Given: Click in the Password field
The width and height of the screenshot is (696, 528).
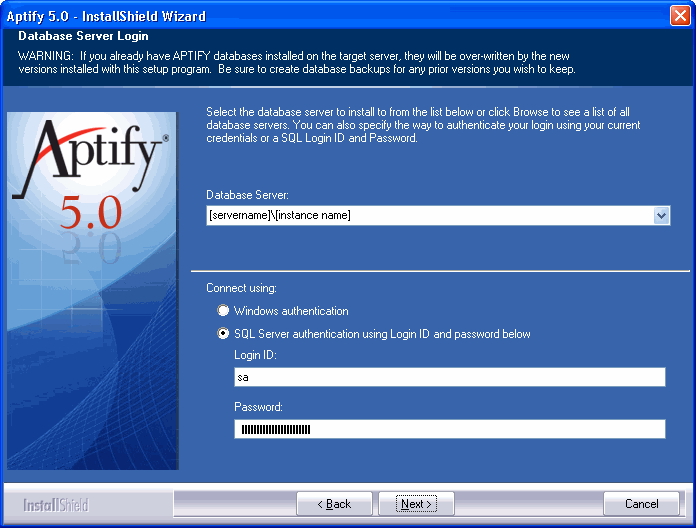Looking at the screenshot, I should click(x=450, y=429).
